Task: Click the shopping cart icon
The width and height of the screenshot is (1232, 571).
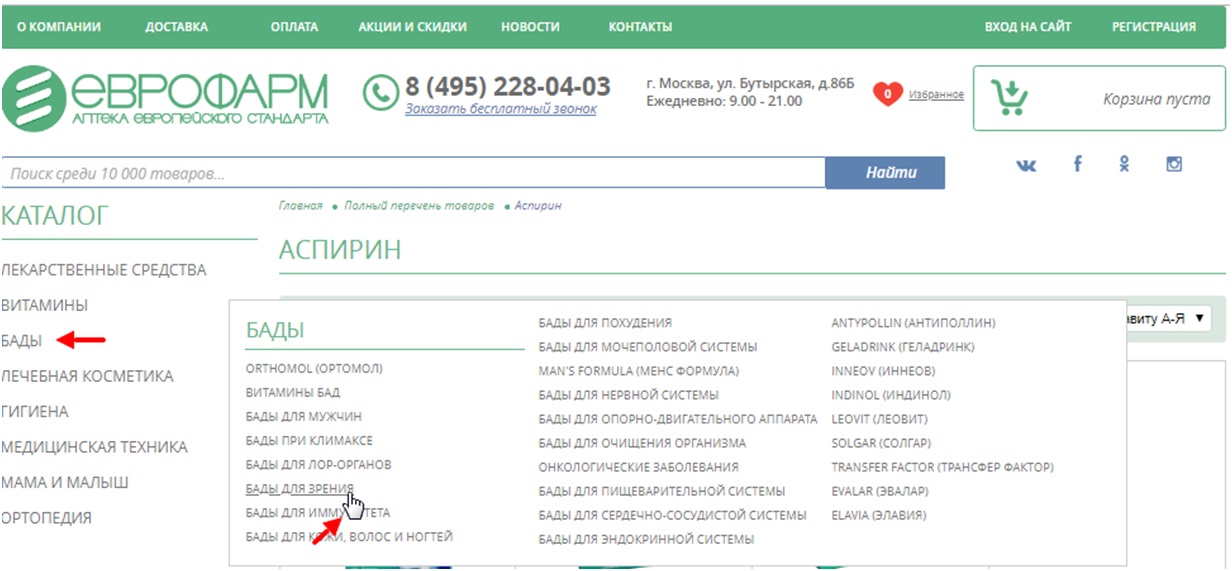Action: point(1009,97)
